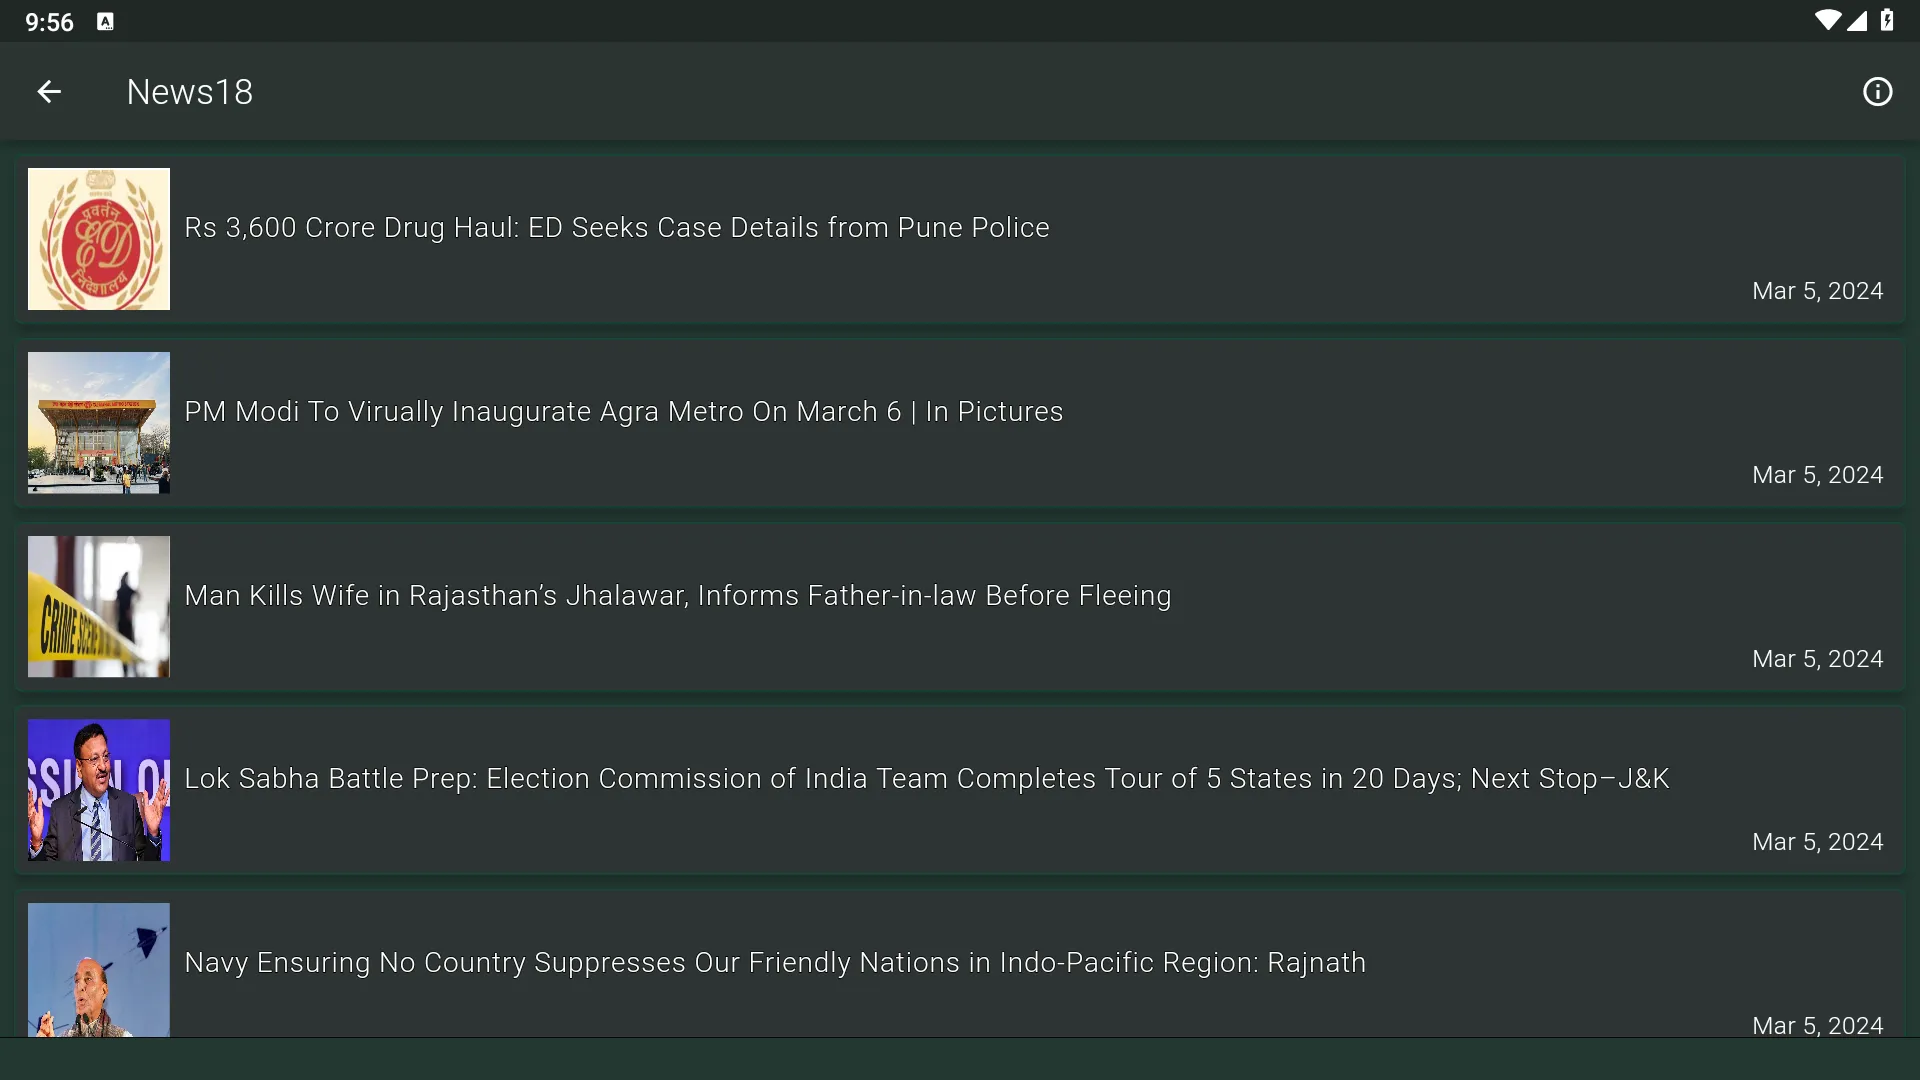Image resolution: width=1920 pixels, height=1080 pixels.
Task: Open 'PM Modi To Virually Inaugurate Agra Metro' article
Action: click(624, 412)
